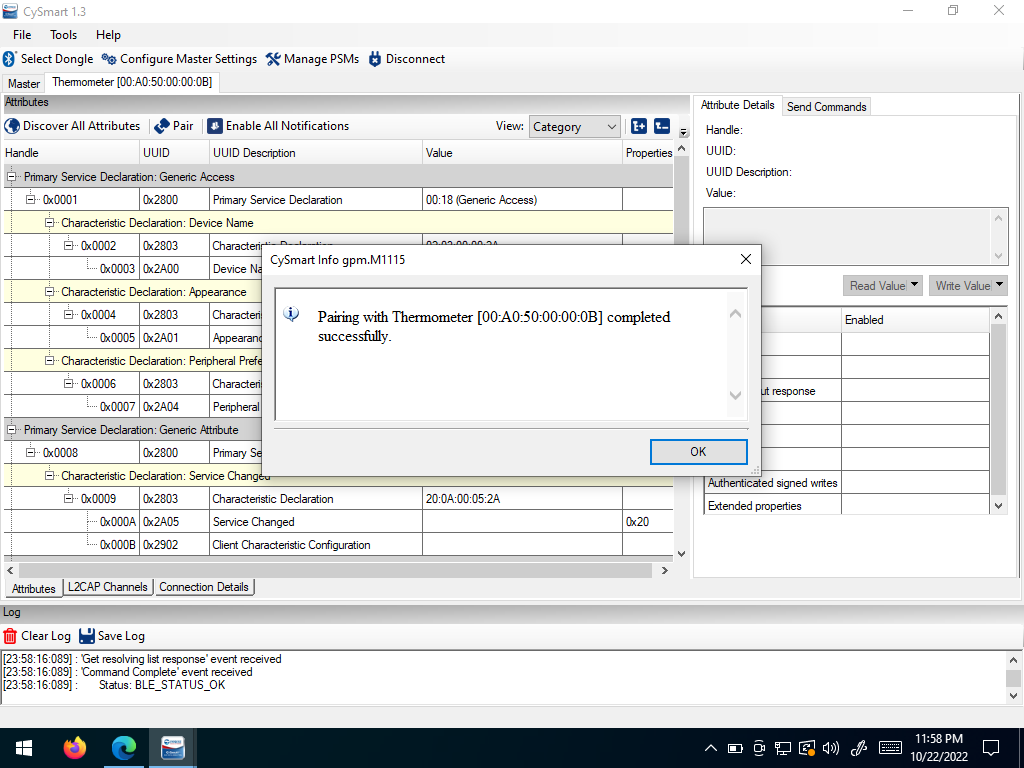Collapse the Generic Access service node
This screenshot has width=1024, height=768.
pos(13,177)
